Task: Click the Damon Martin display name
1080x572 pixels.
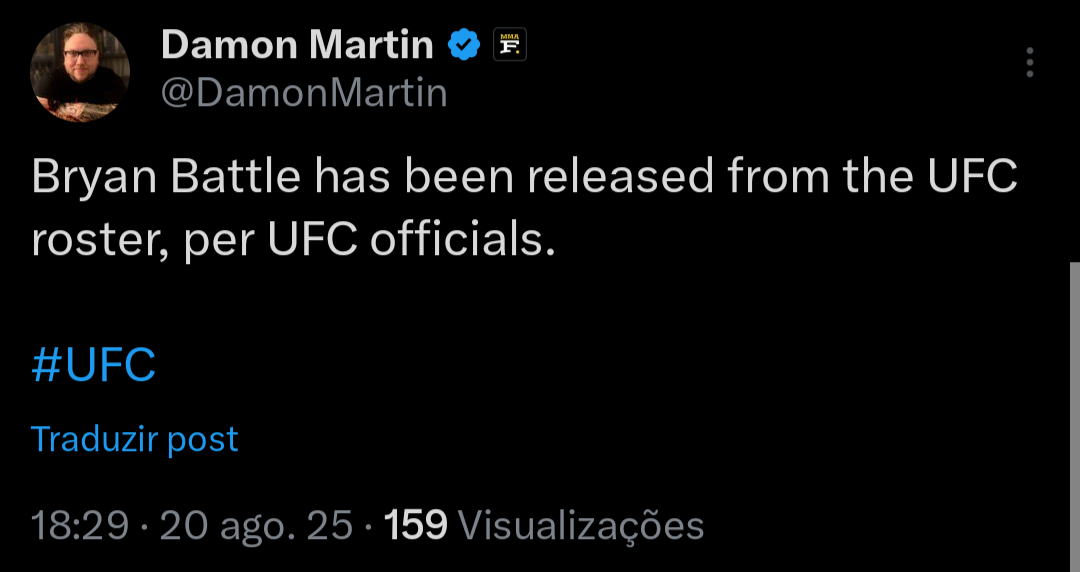Action: click(297, 45)
